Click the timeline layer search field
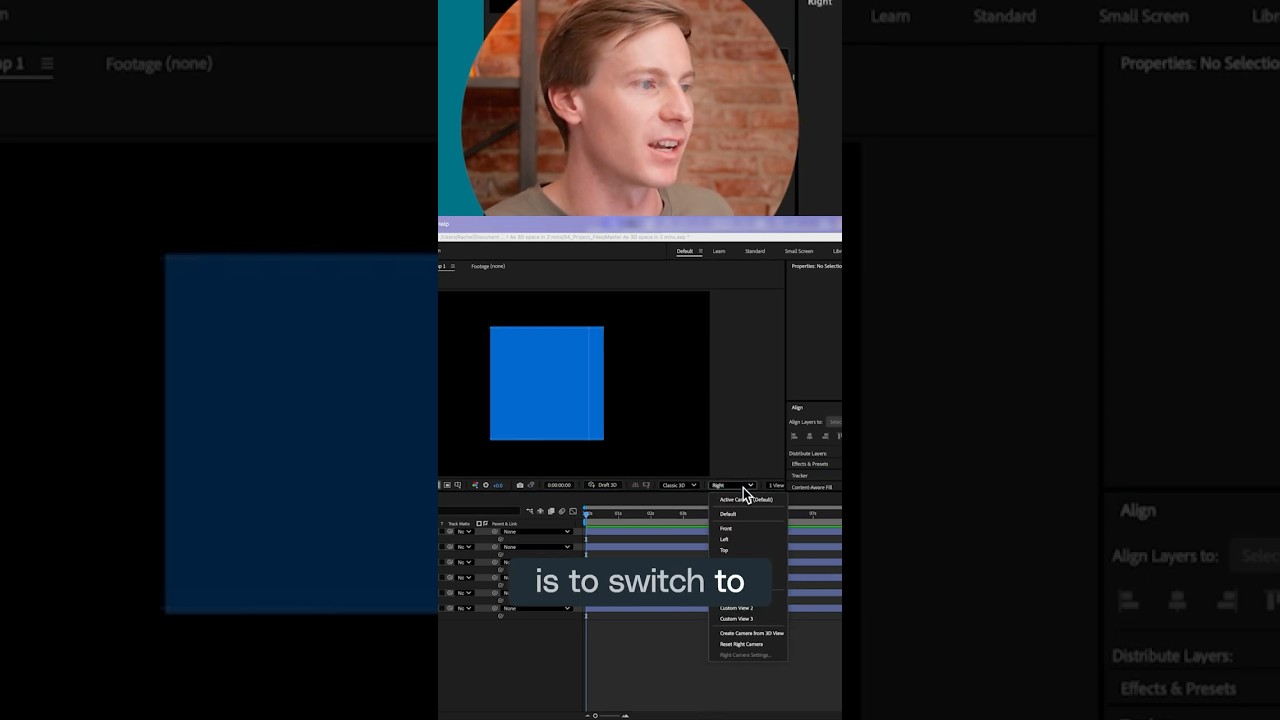Image resolution: width=1280 pixels, height=720 pixels. coord(480,511)
